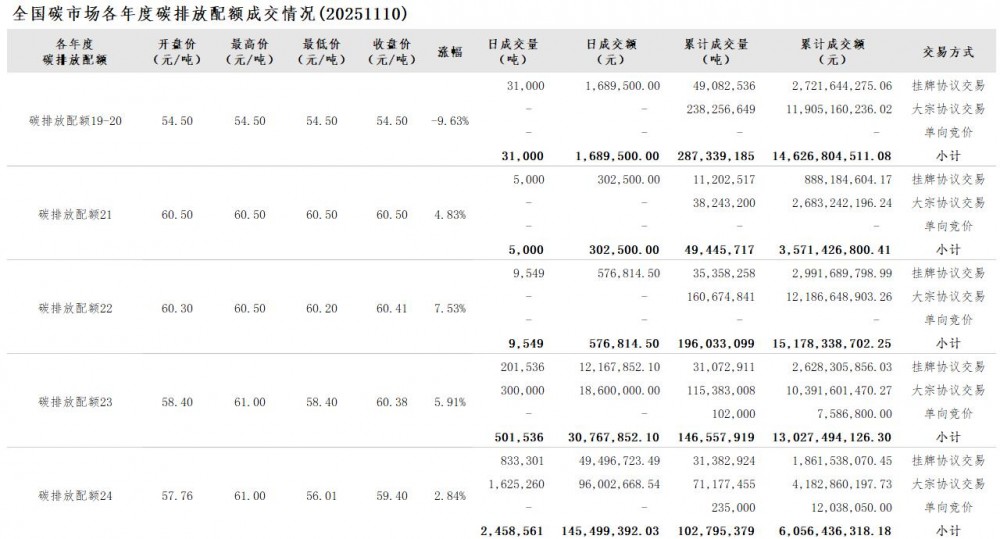This screenshot has width=1000, height=539.
Task: Select the 碳排放配额23 row label
Action: click(x=76, y=402)
